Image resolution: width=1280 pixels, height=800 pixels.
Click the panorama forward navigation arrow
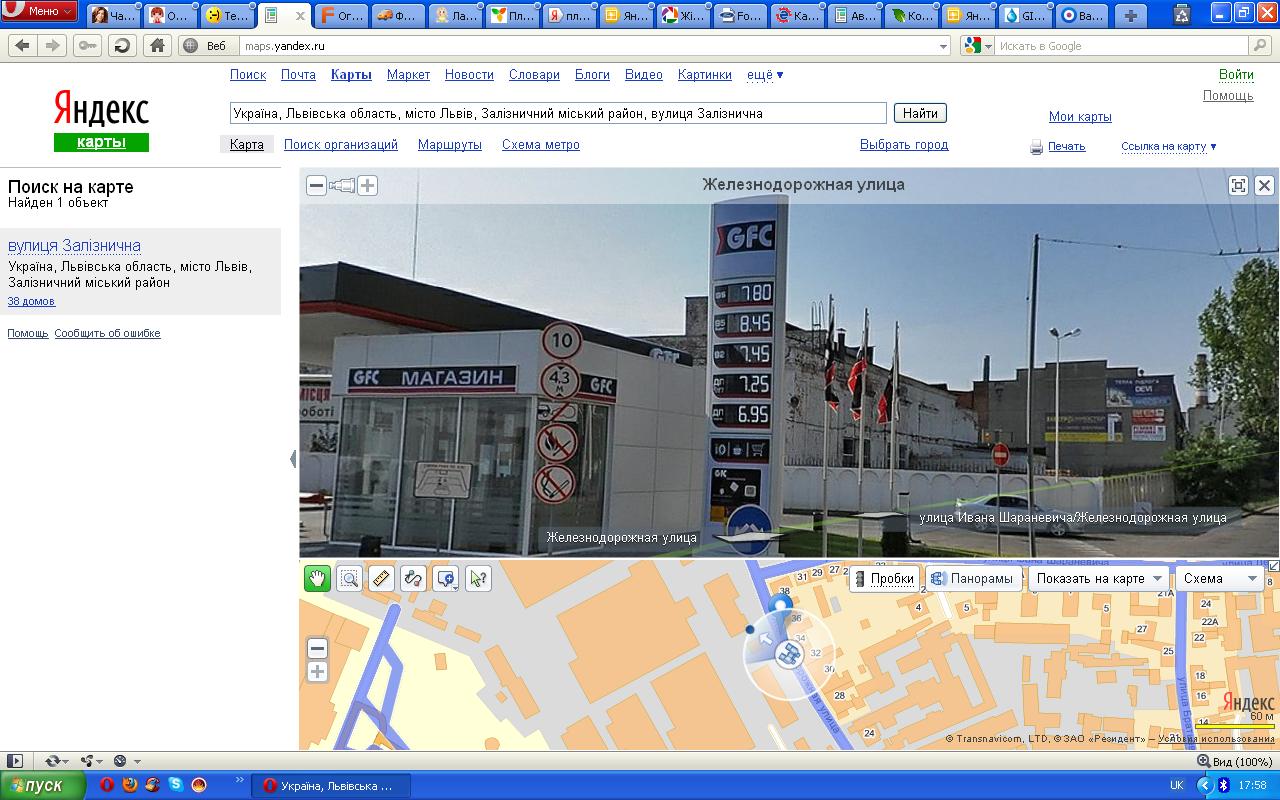tap(750, 537)
